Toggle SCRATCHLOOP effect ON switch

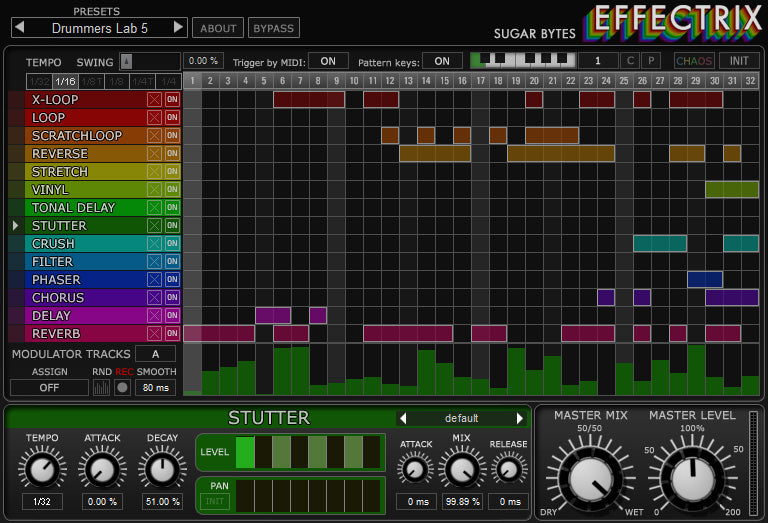pos(172,136)
